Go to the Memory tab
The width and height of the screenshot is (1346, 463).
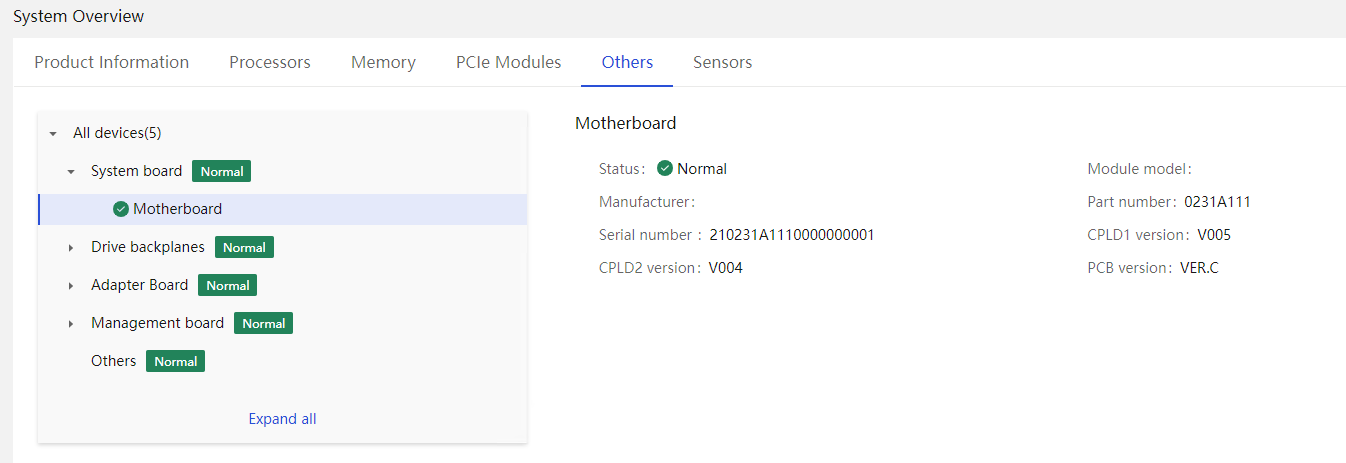click(383, 62)
